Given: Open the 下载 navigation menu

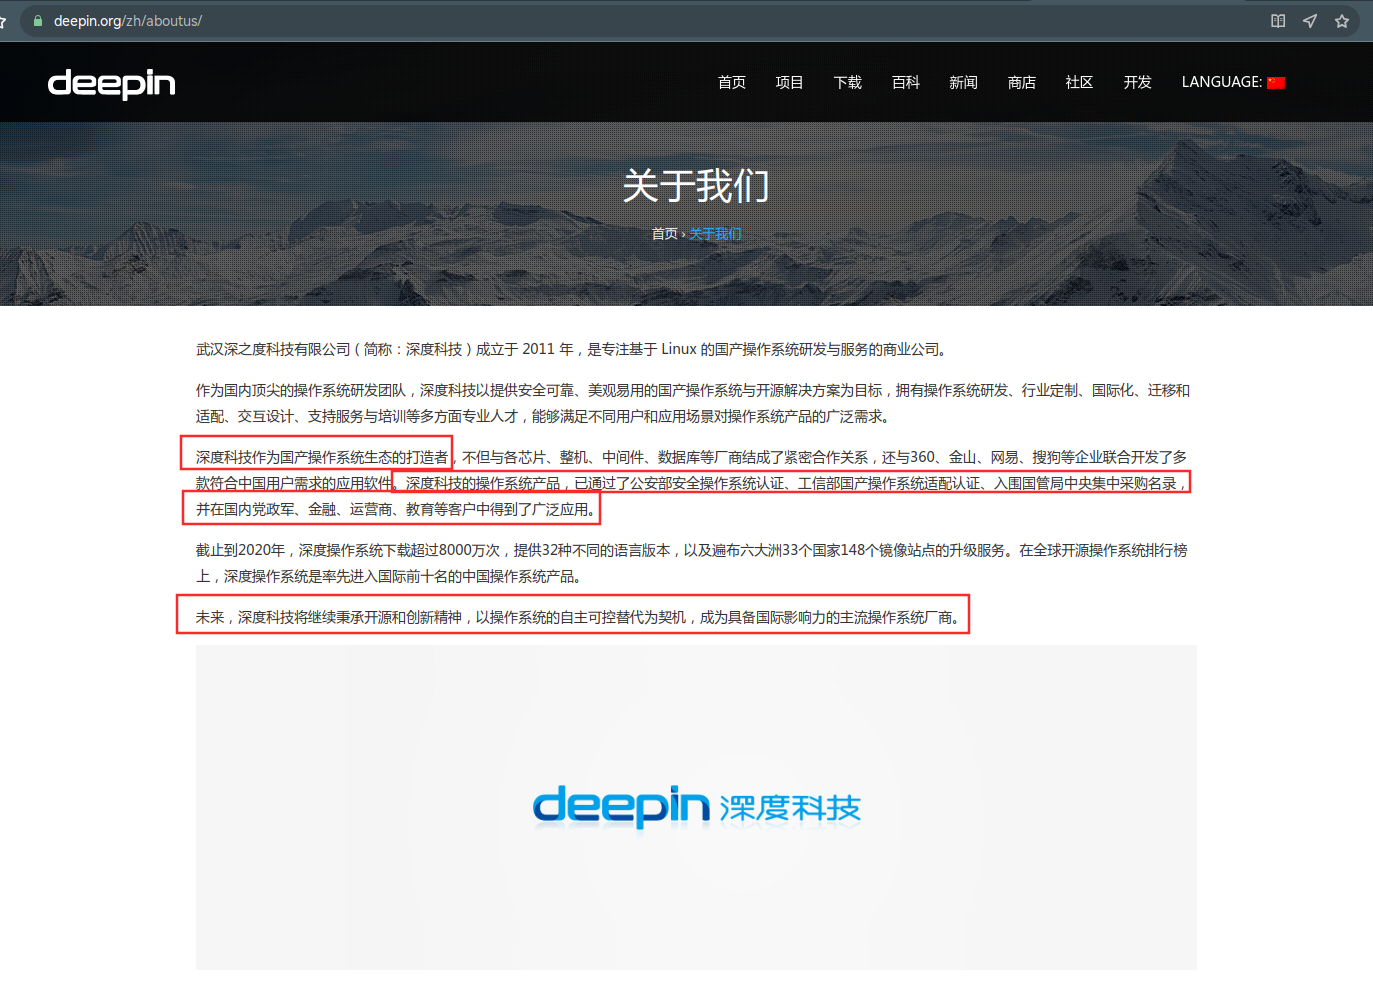Looking at the screenshot, I should pos(848,82).
